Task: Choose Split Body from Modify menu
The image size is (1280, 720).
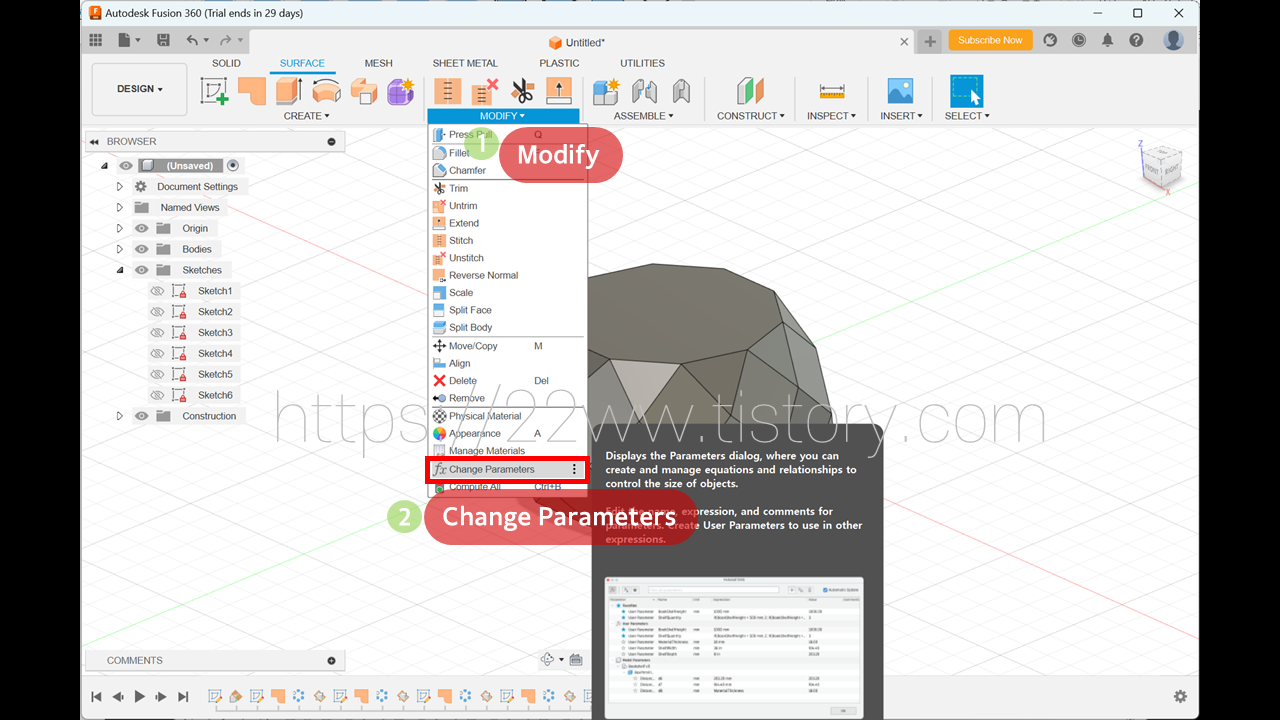Action: (x=506, y=328)
